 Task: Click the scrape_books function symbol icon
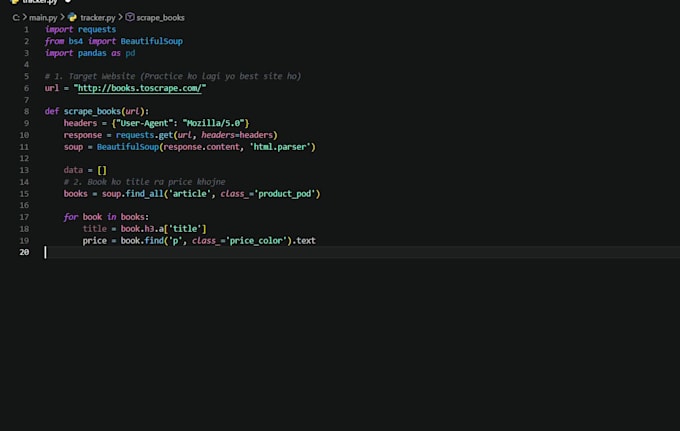tap(130, 17)
